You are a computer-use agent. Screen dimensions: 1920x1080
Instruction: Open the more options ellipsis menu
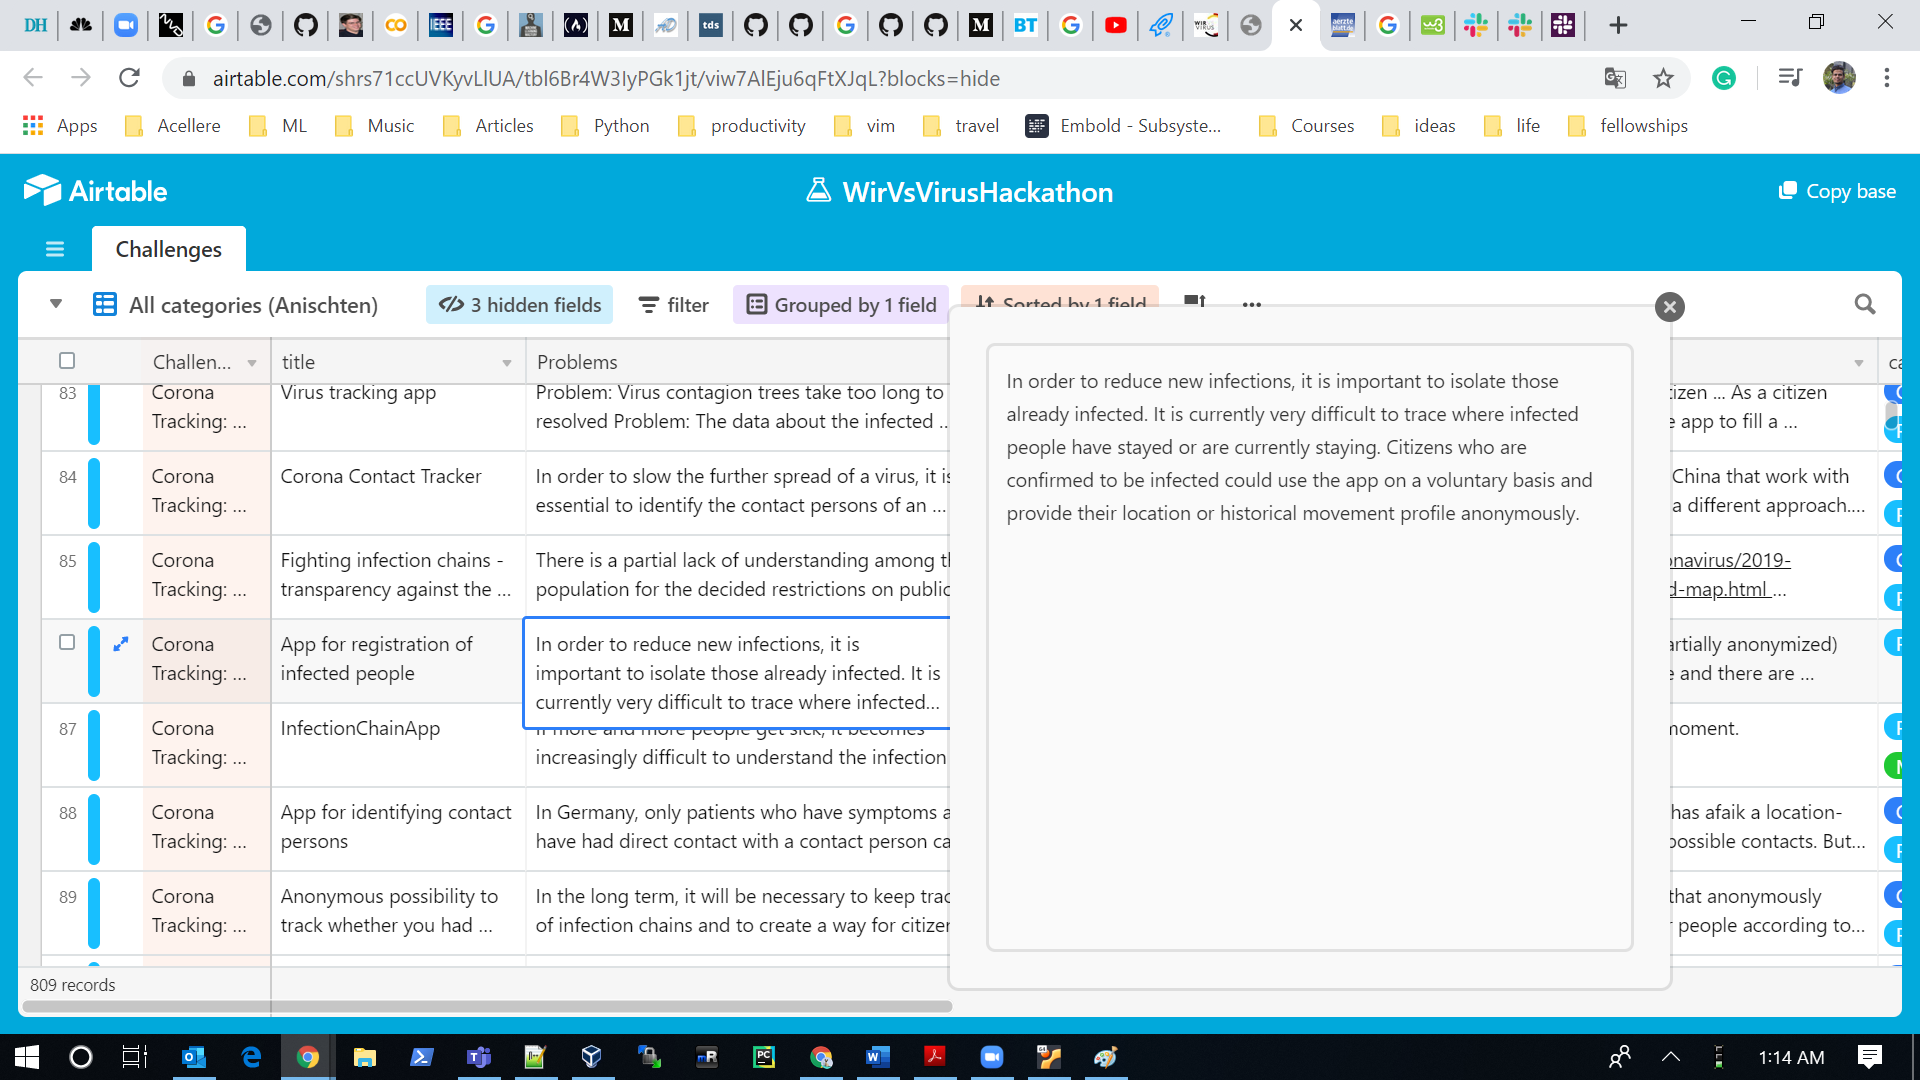click(1252, 305)
